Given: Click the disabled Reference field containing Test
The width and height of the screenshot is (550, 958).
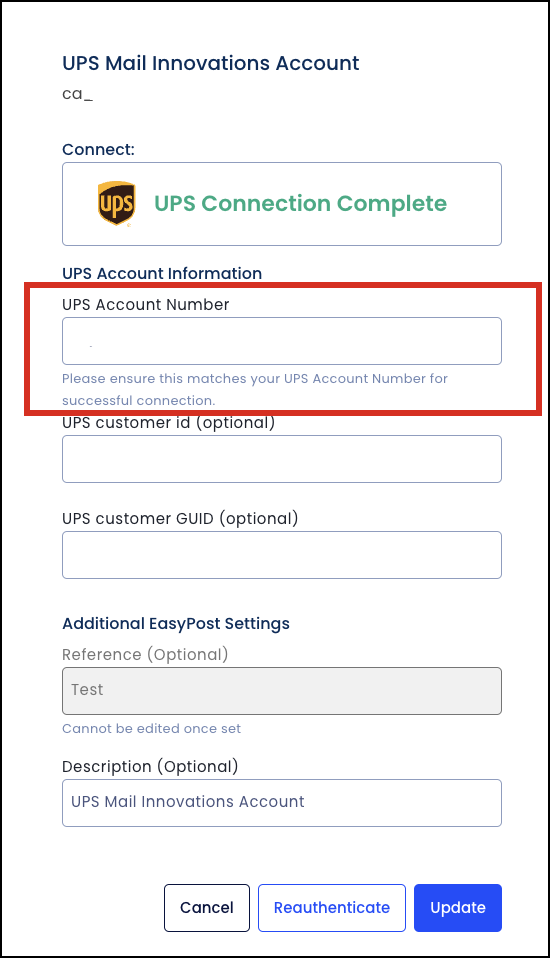Looking at the screenshot, I should coord(282,690).
